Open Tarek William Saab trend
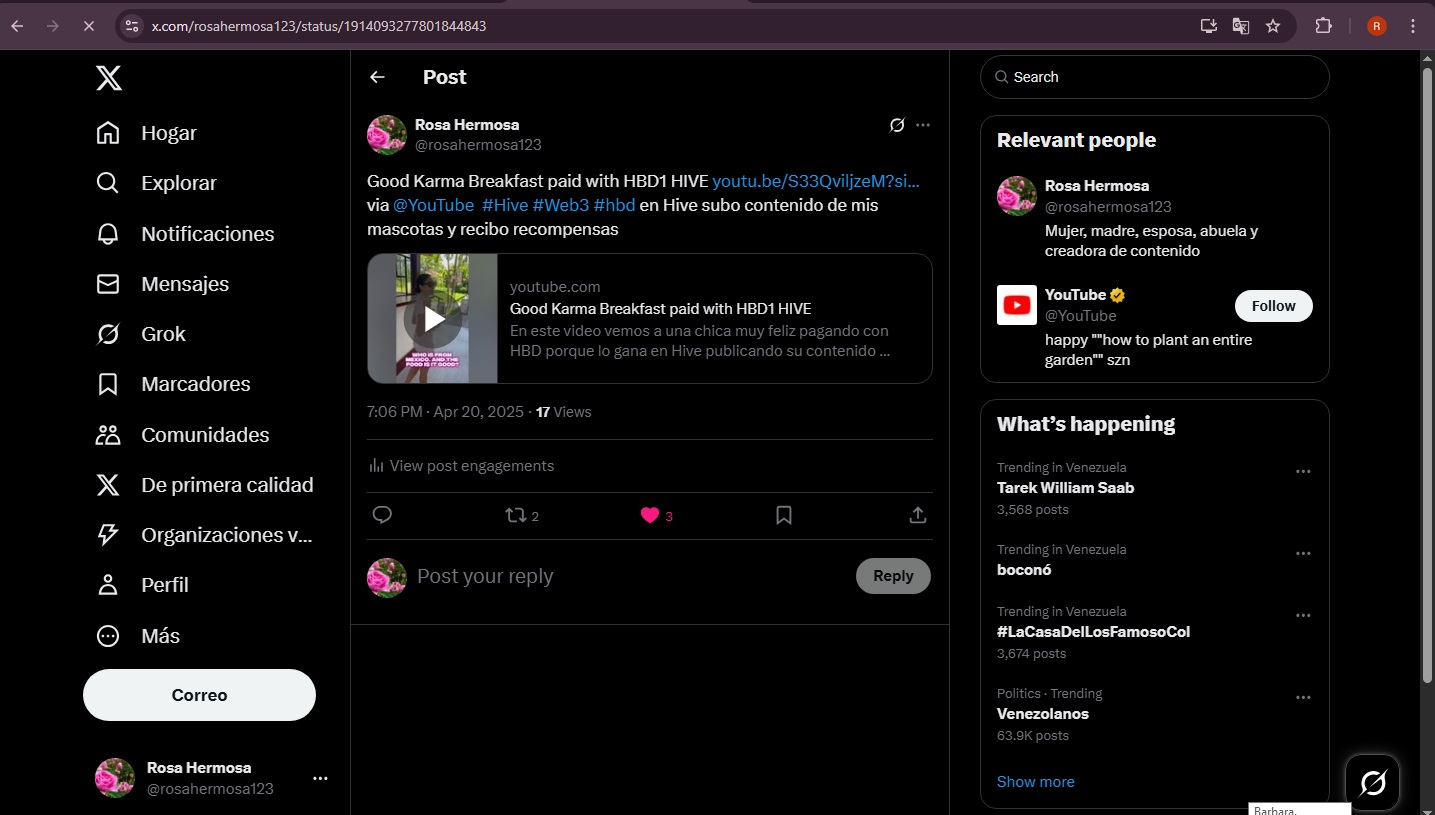 tap(1065, 488)
